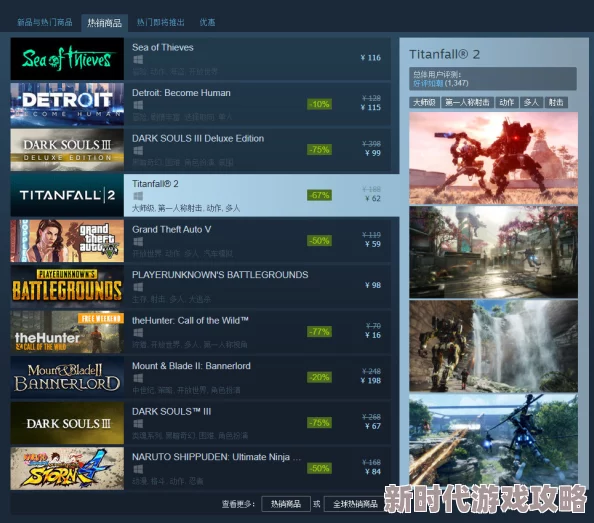Open the Grand Theft Auto V title
Screen dimensions: 594x523
click(171, 229)
